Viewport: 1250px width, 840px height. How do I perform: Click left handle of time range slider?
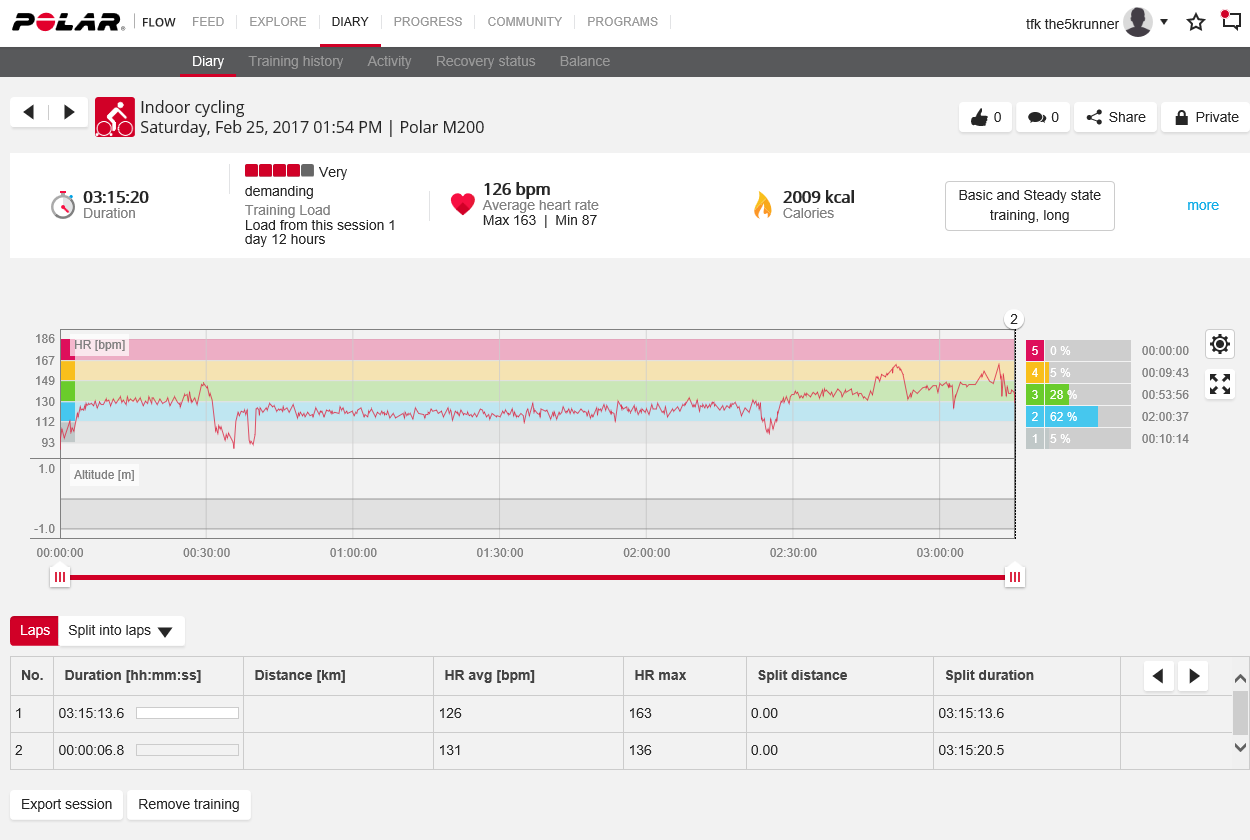coord(60,576)
